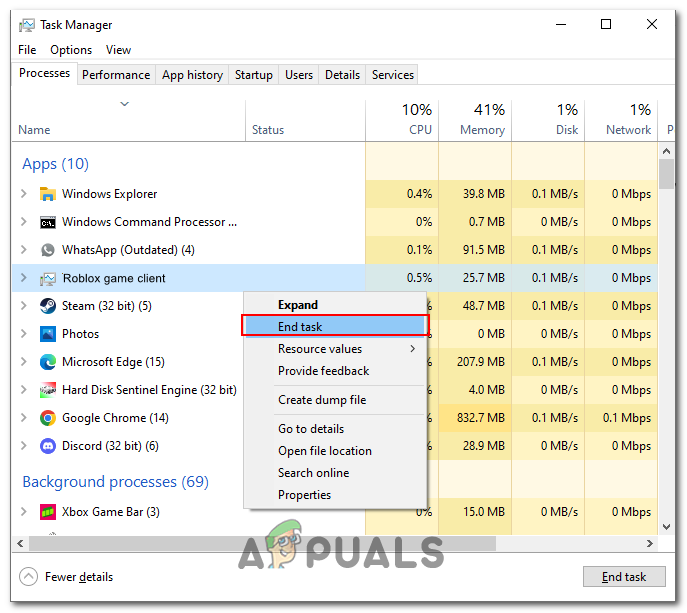
Task: Expand the Windows Command Processor row
Action: tap(24, 222)
